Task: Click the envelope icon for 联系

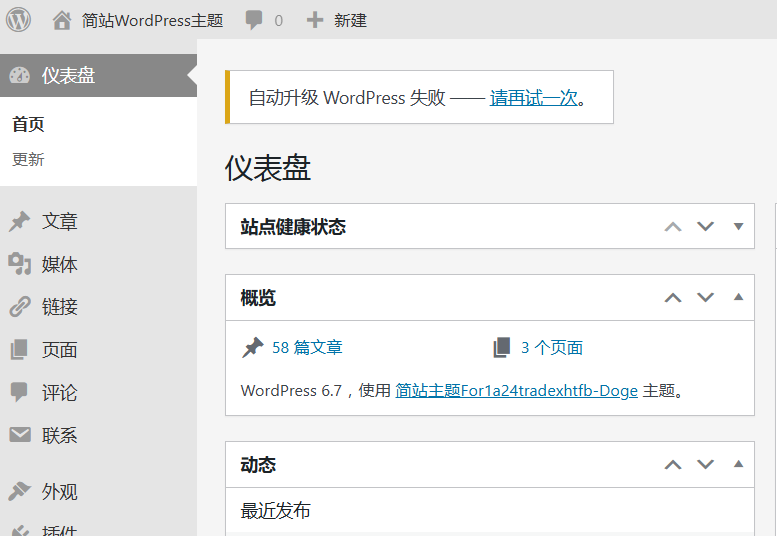Action: click(19, 435)
